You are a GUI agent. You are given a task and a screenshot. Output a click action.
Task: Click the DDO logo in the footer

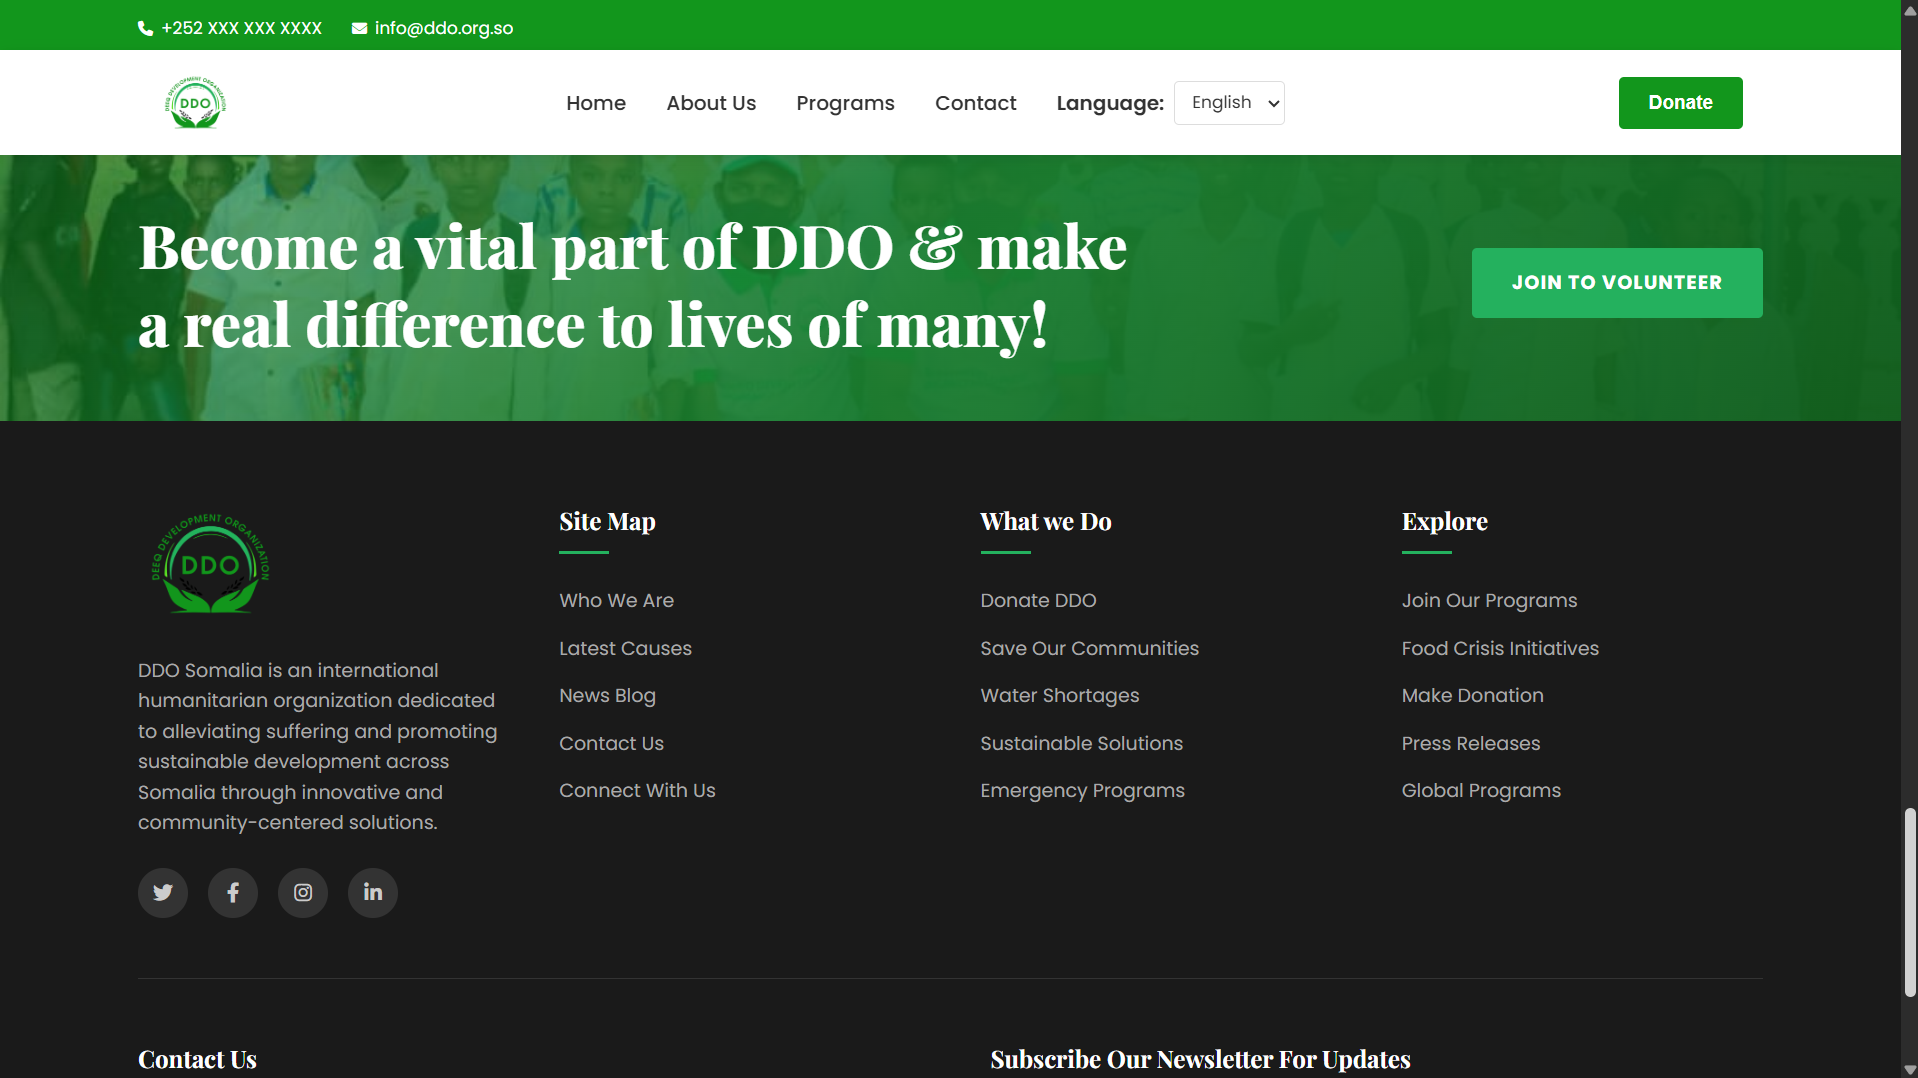pyautogui.click(x=210, y=565)
